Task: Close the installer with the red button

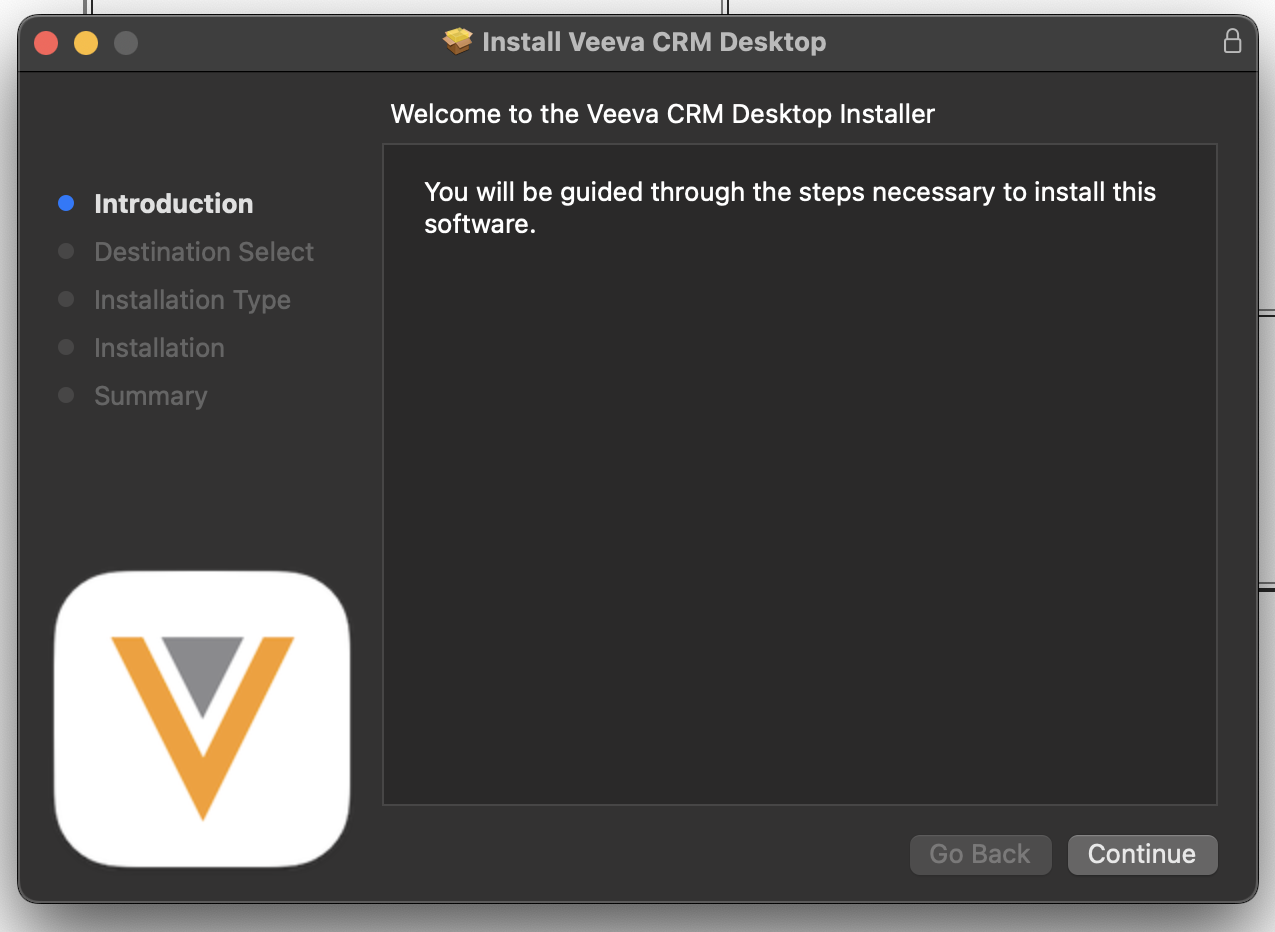Action: tap(46, 43)
